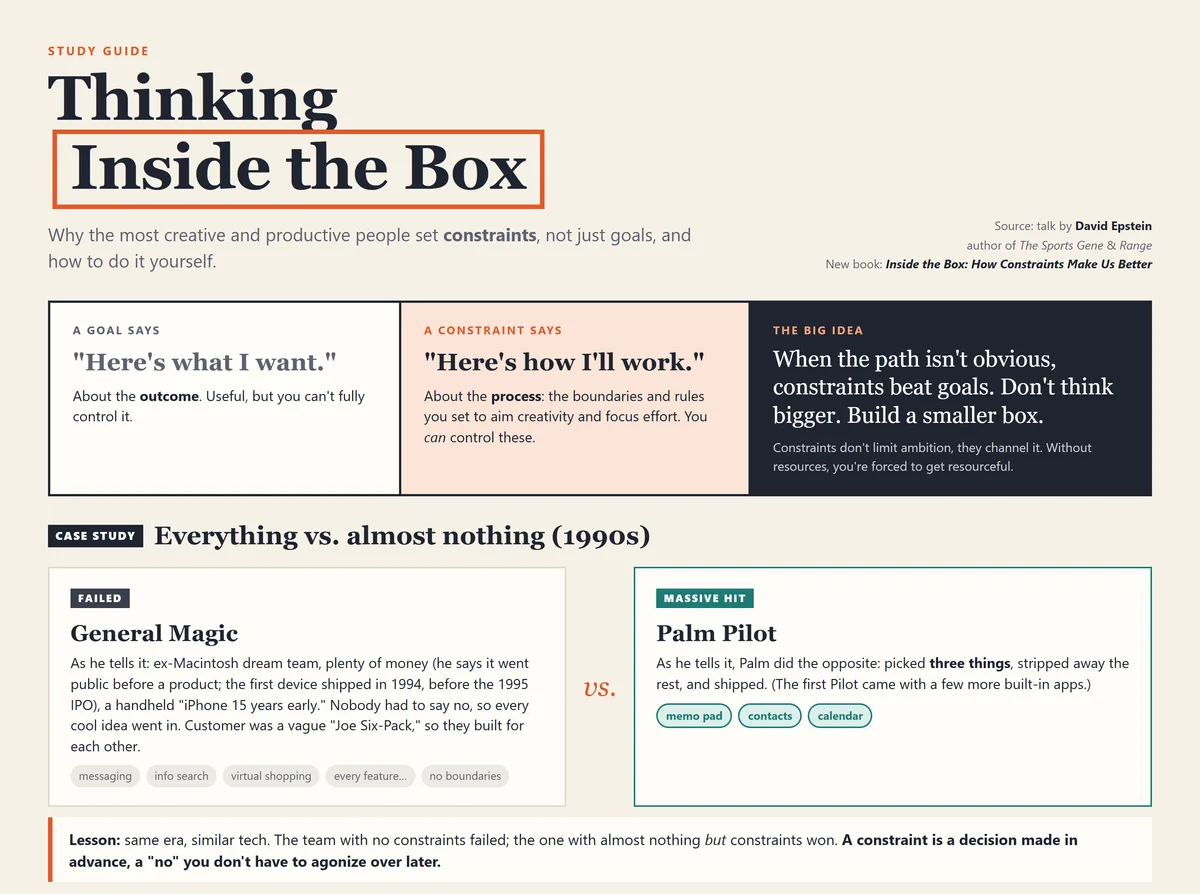Click the STUDY GUIDE label
This screenshot has height=894, width=1200.
(98, 51)
